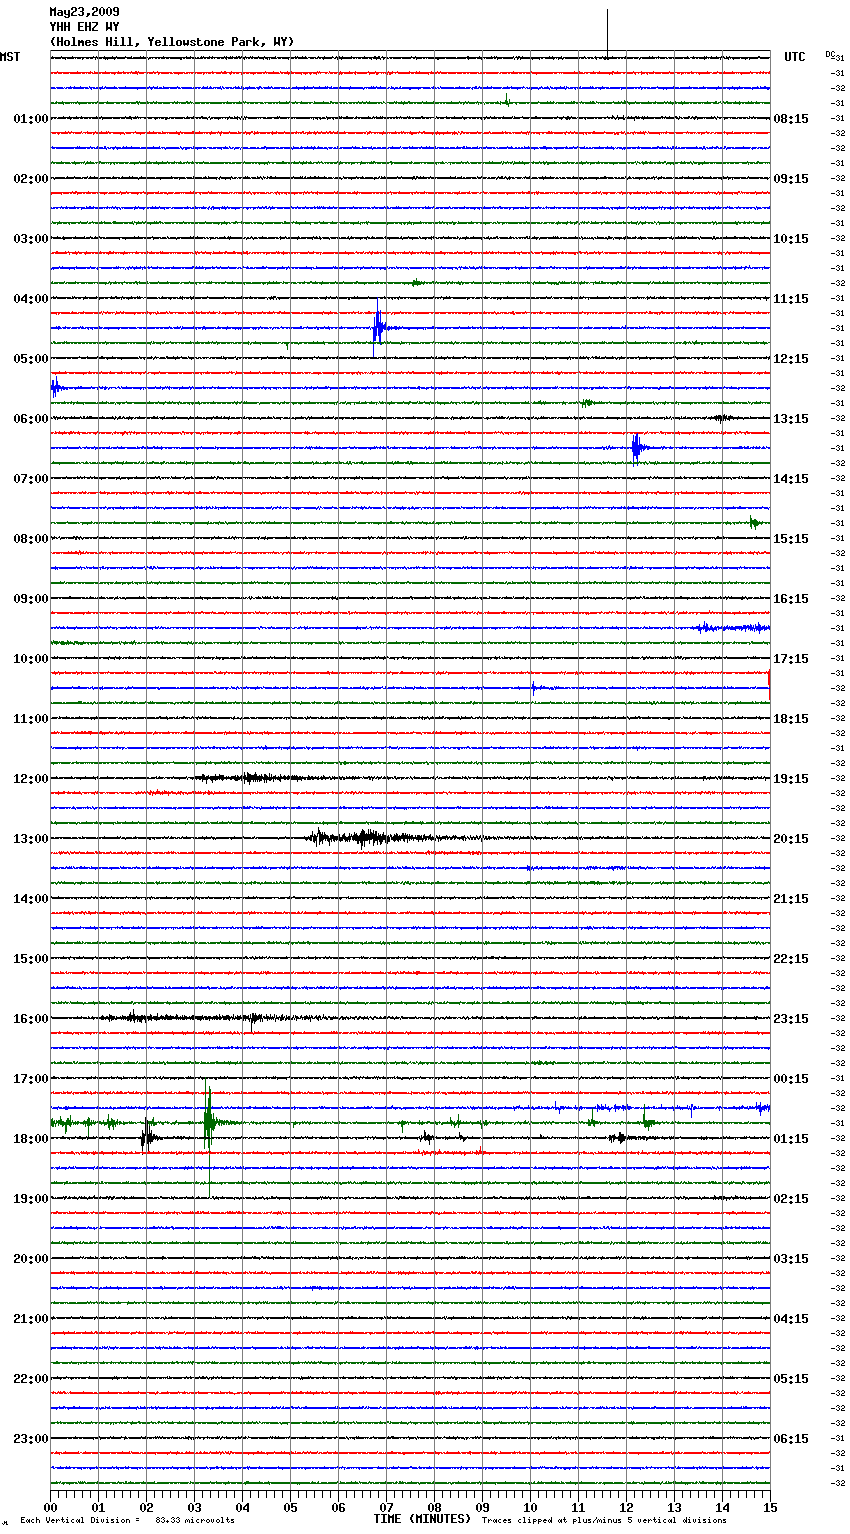
Task: Click minute 12 on the bottom time axis
Action: click(x=626, y=1507)
